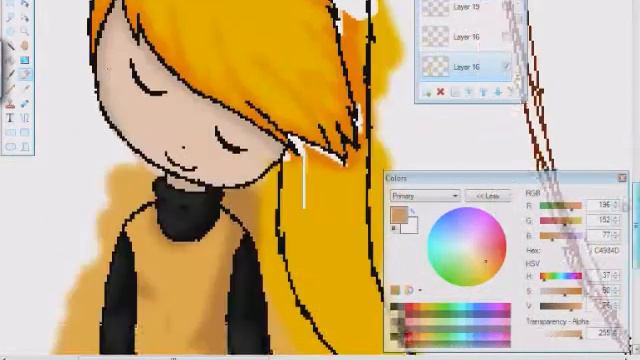This screenshot has height=360, width=640.
Task: Add current color to palette
Action: [395, 290]
